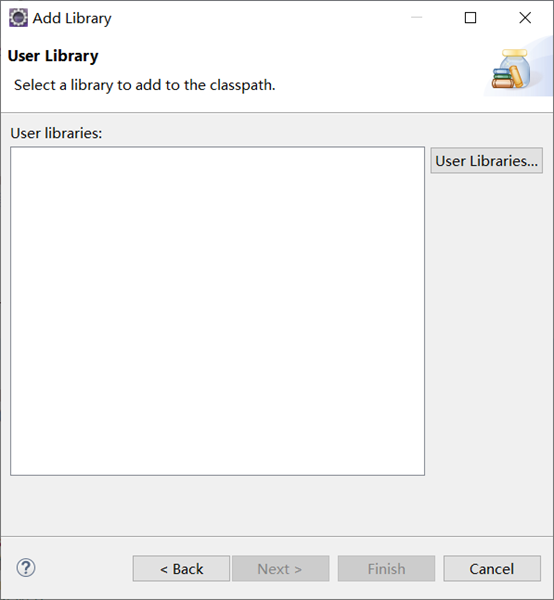Click the disabled Next > button
This screenshot has width=554, height=600.
280,569
